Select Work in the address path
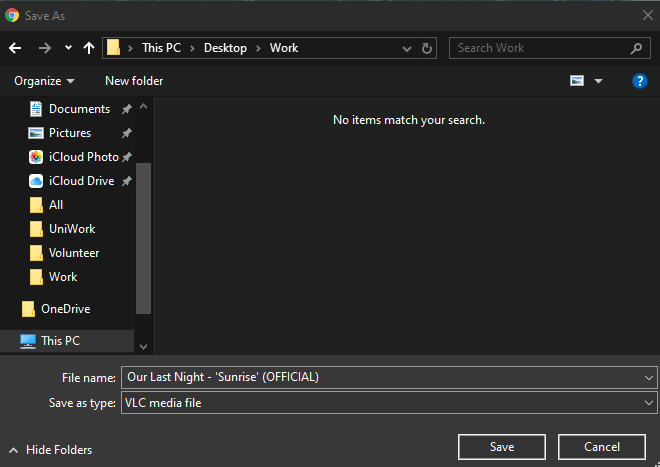660x467 pixels. (284, 48)
